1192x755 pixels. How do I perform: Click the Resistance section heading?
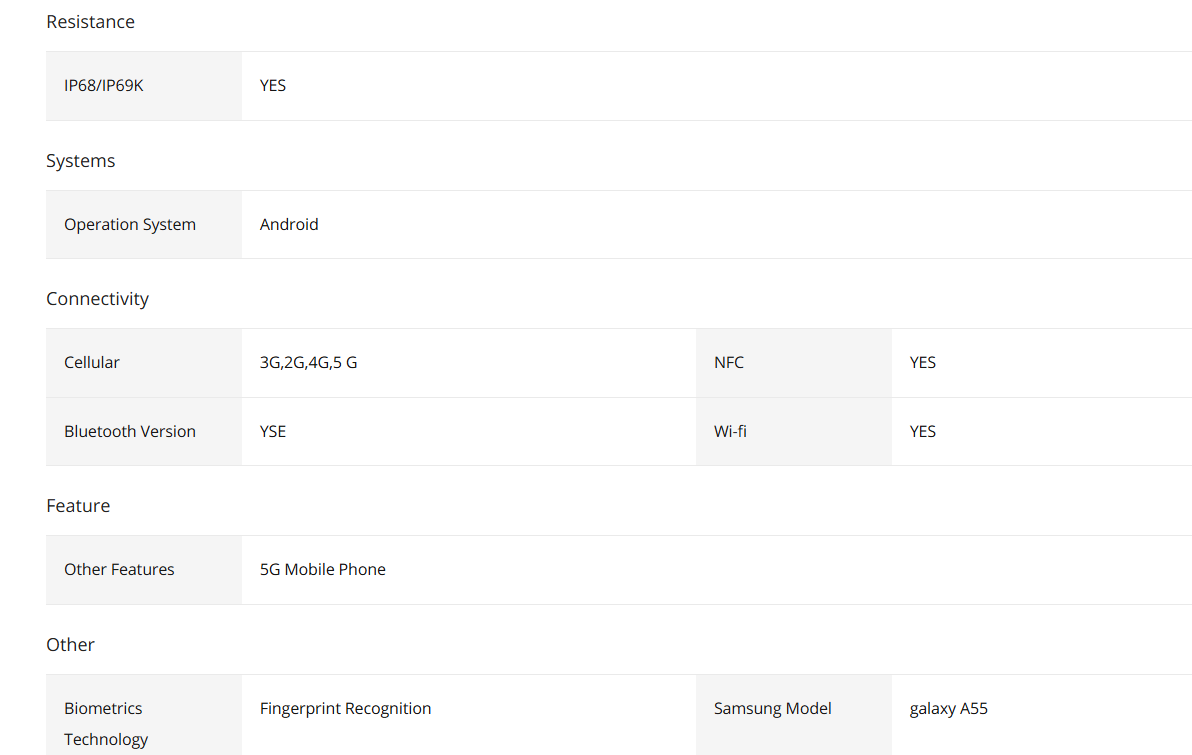(90, 22)
